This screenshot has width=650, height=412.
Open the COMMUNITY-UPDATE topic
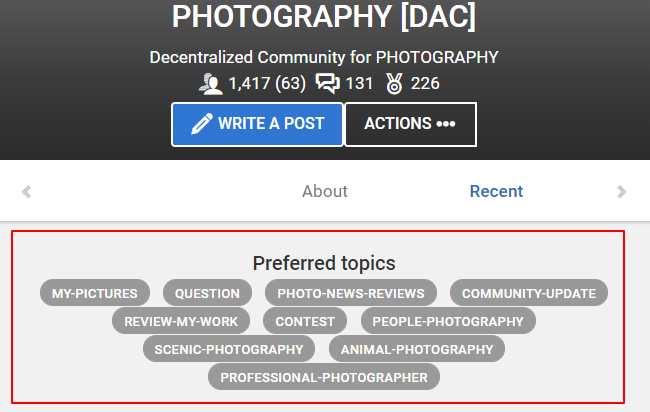tap(529, 293)
